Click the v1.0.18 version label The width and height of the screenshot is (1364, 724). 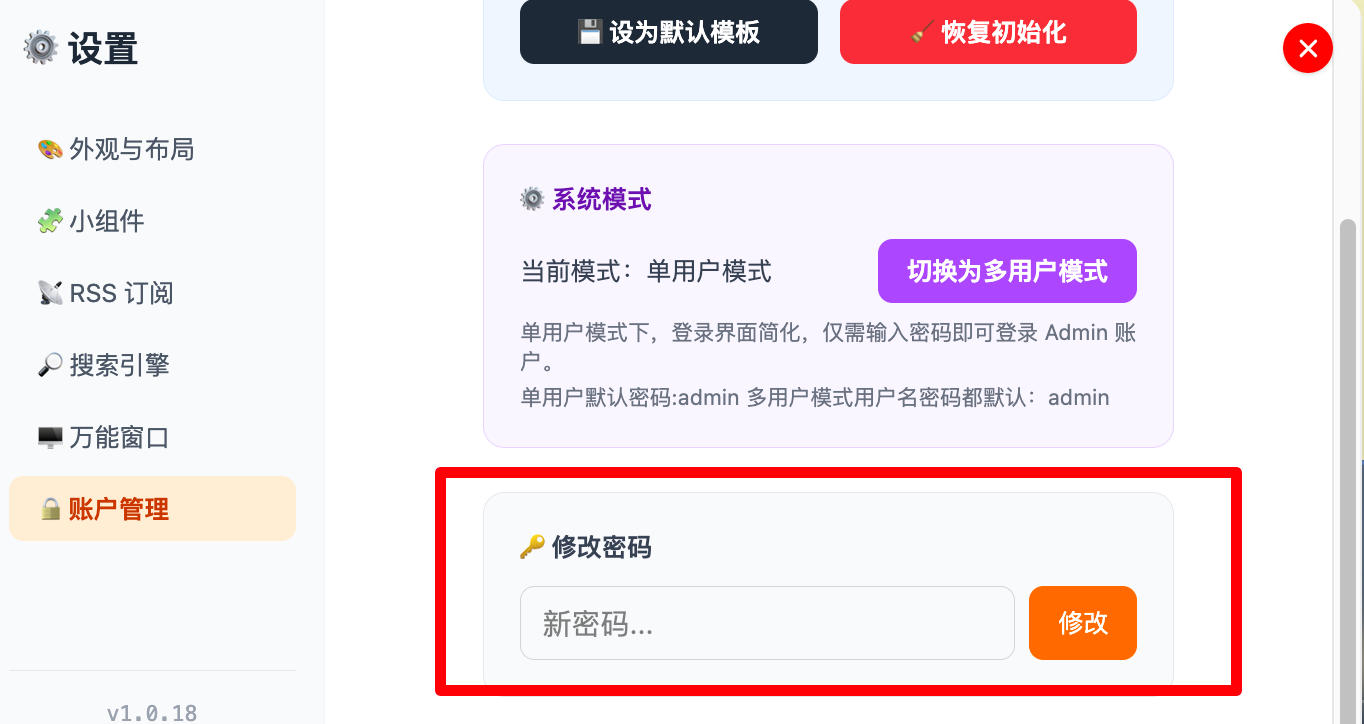pos(152,712)
